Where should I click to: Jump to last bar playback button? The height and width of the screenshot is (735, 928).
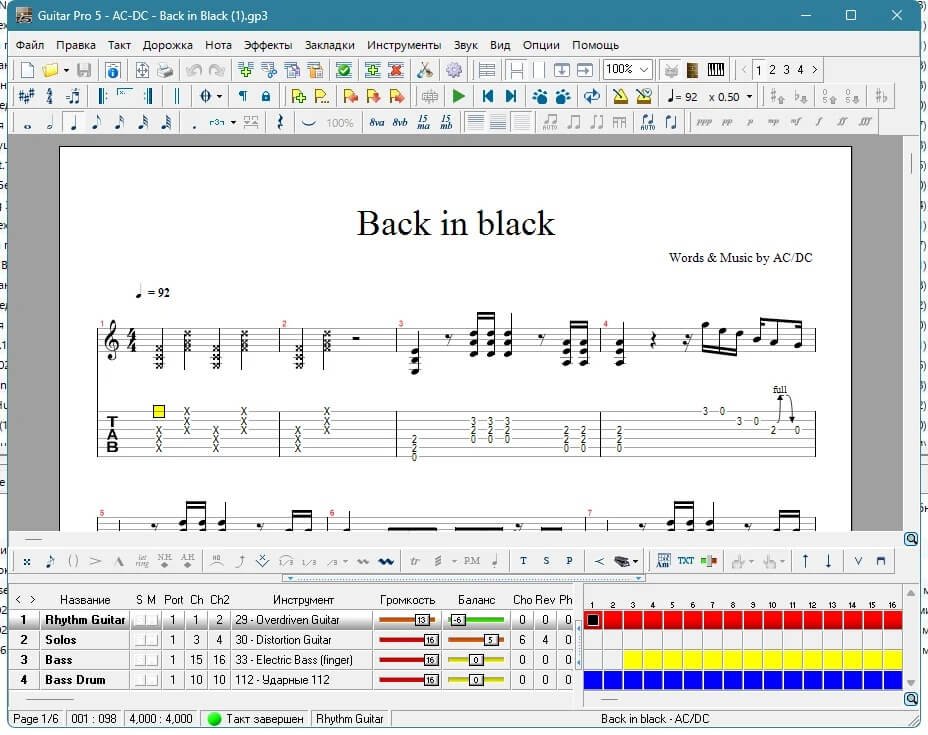point(511,96)
